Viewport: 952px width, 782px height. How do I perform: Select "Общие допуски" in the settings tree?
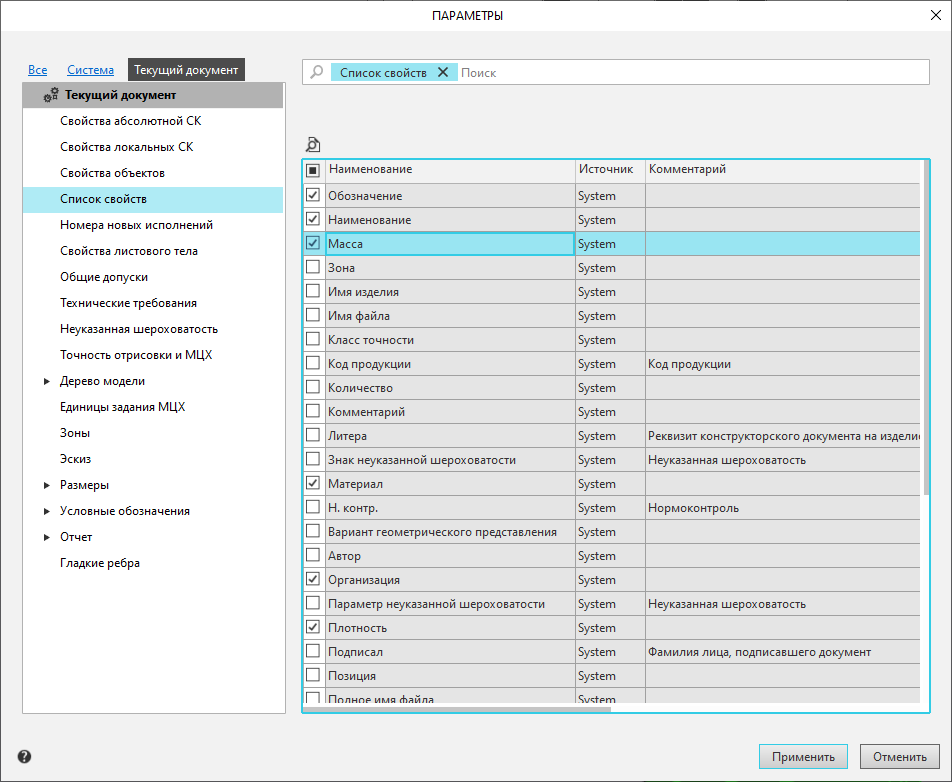point(104,277)
